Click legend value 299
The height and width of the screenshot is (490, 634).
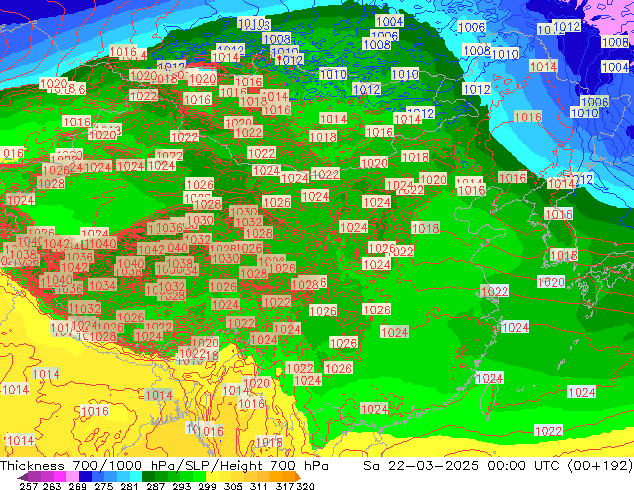[207, 486]
